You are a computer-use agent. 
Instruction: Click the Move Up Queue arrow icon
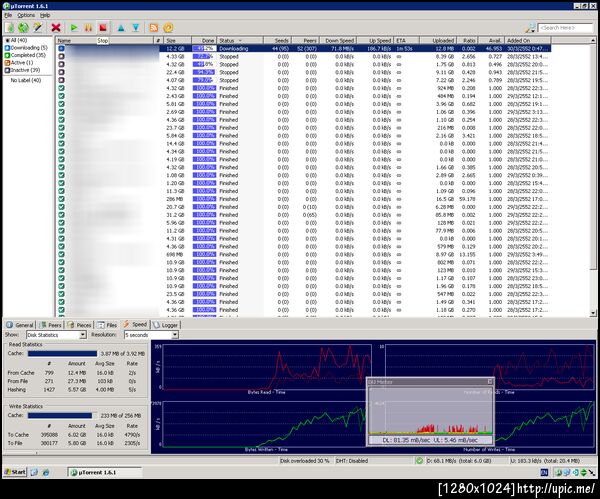click(121, 28)
